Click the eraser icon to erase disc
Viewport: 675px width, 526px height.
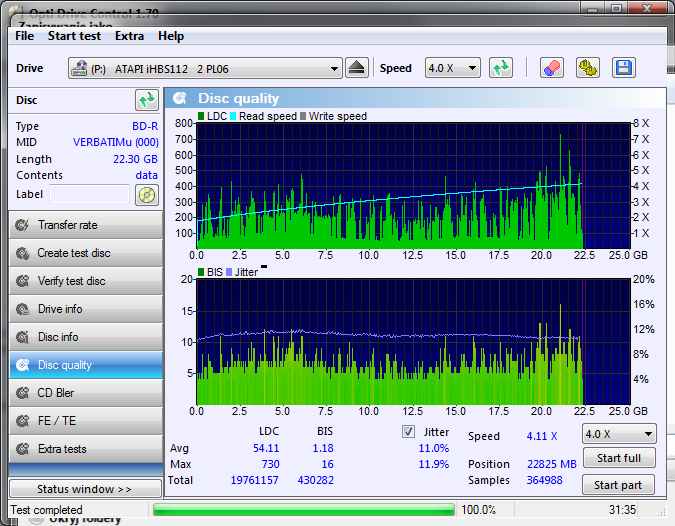(551, 68)
